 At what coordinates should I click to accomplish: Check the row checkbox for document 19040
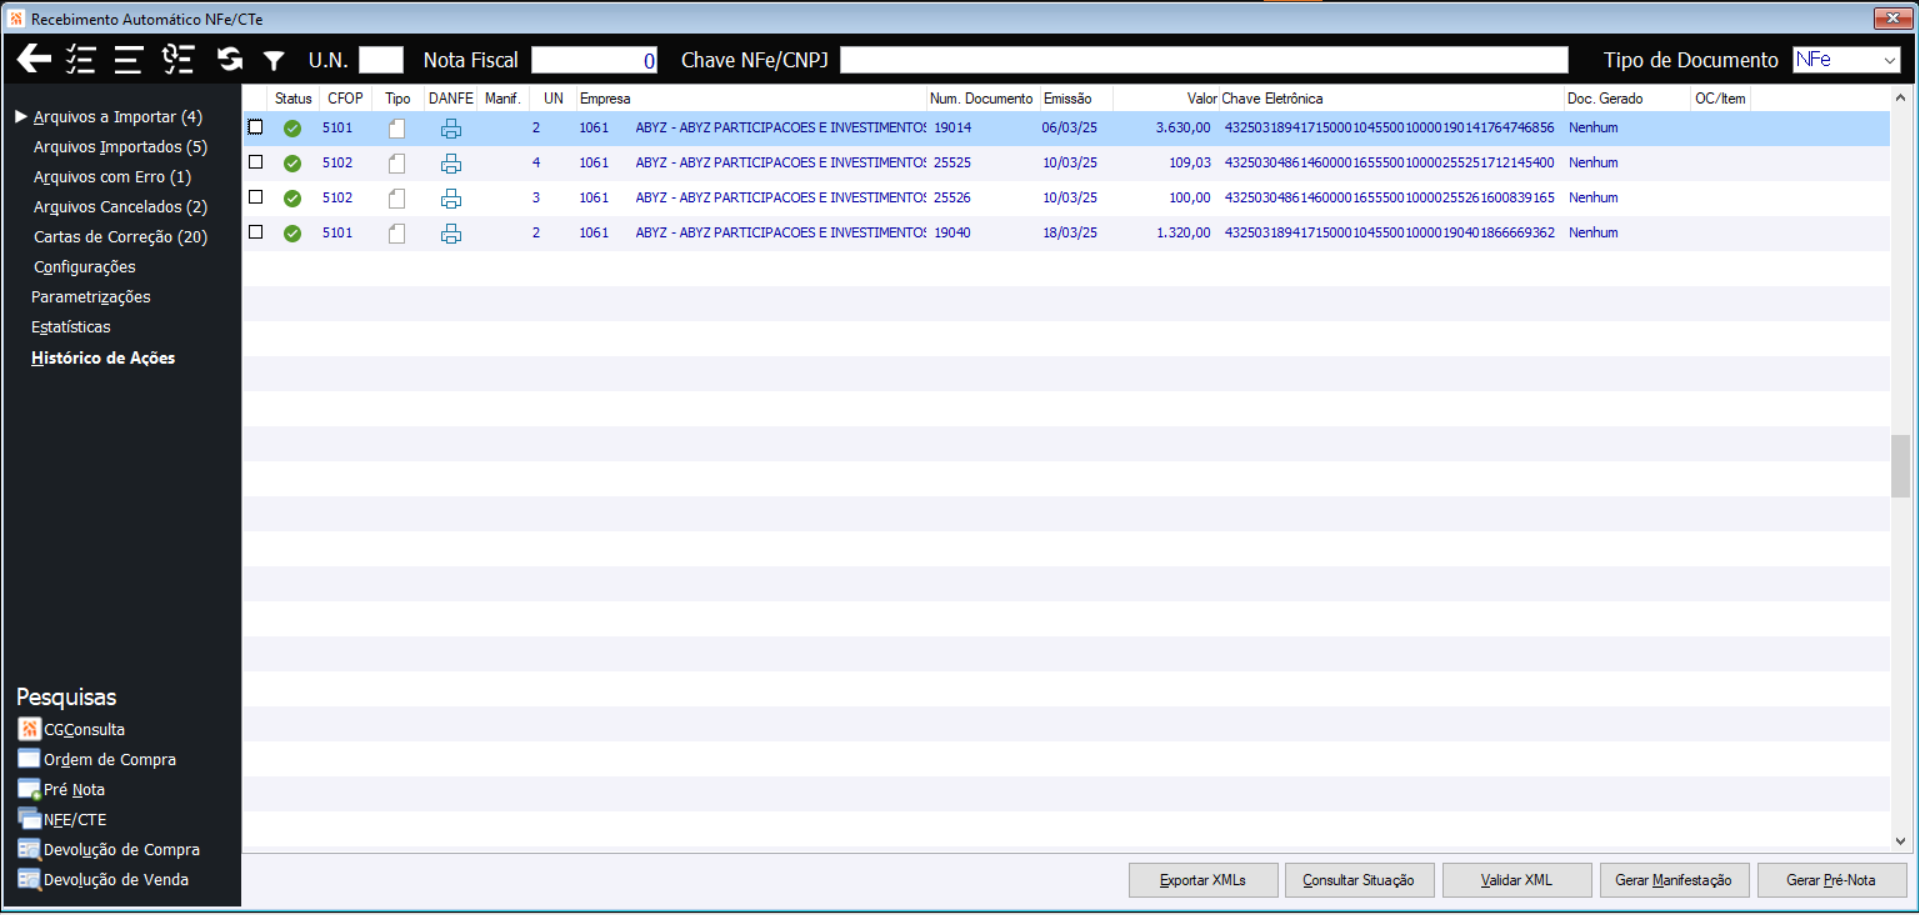click(256, 232)
